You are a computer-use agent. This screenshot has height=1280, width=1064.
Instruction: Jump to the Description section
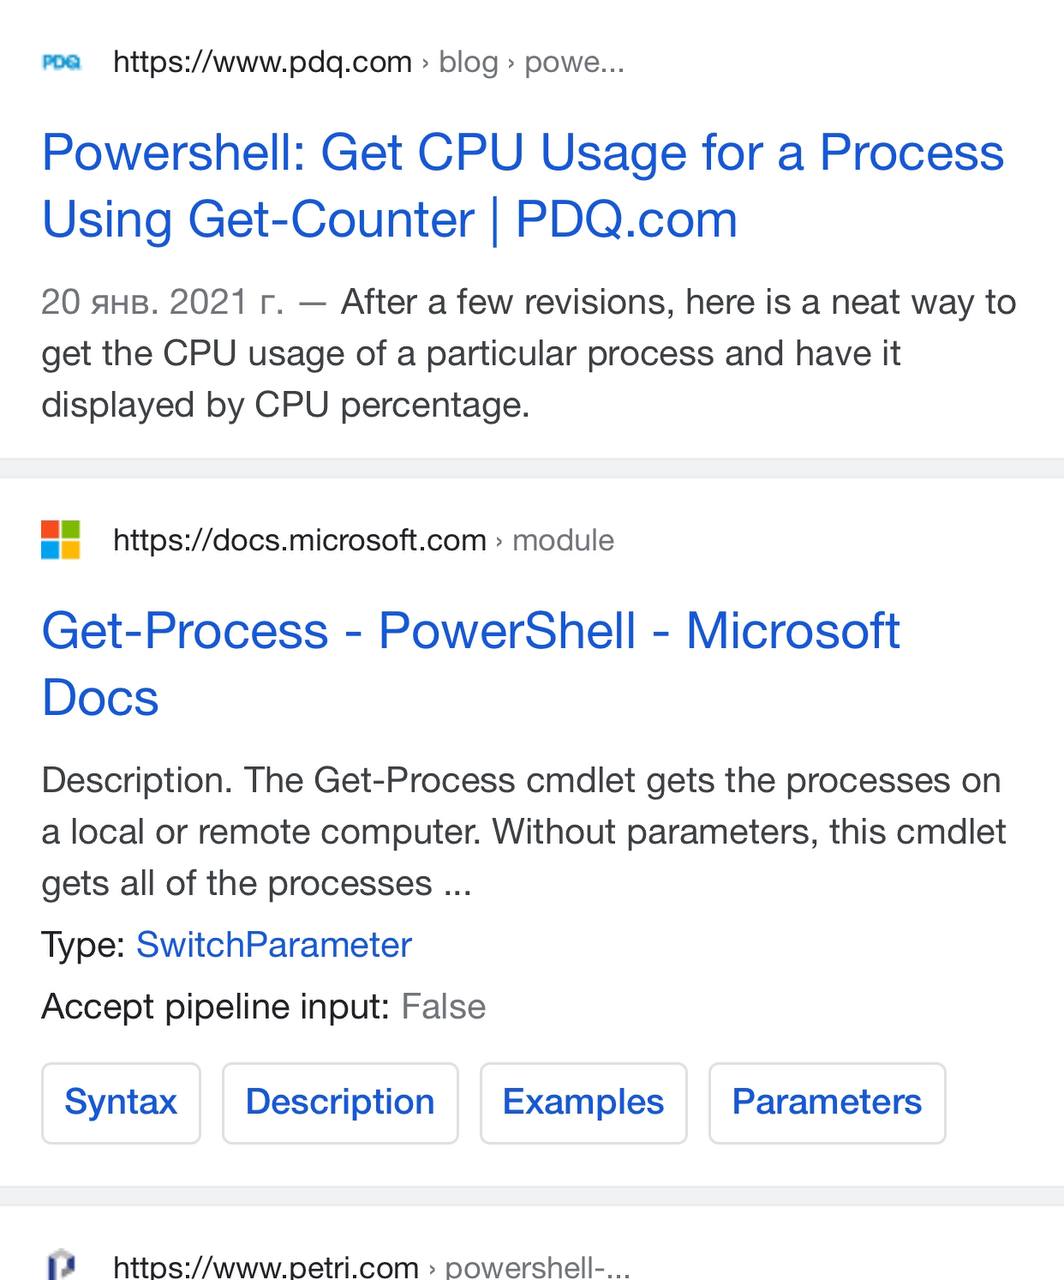[340, 1103]
